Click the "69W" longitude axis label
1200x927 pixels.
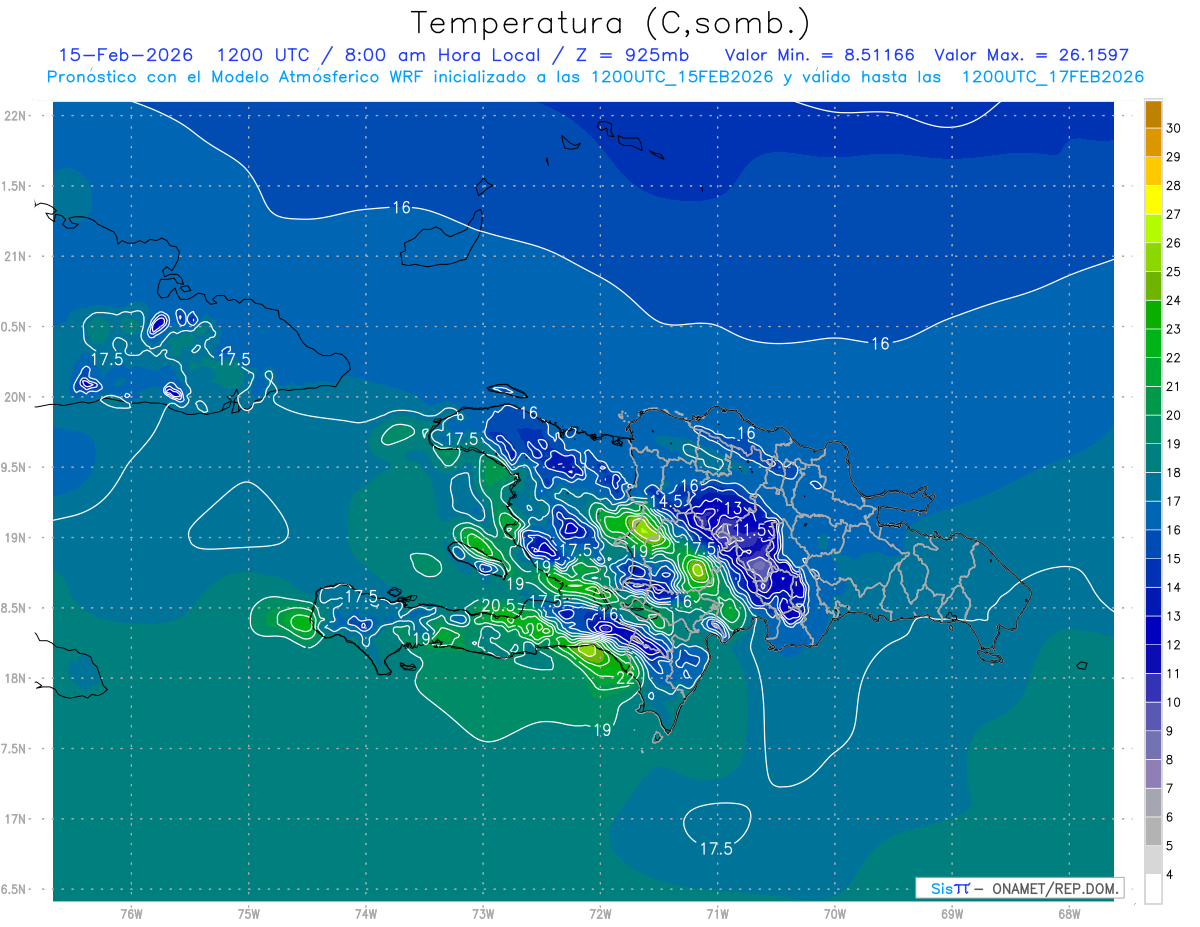[952, 913]
